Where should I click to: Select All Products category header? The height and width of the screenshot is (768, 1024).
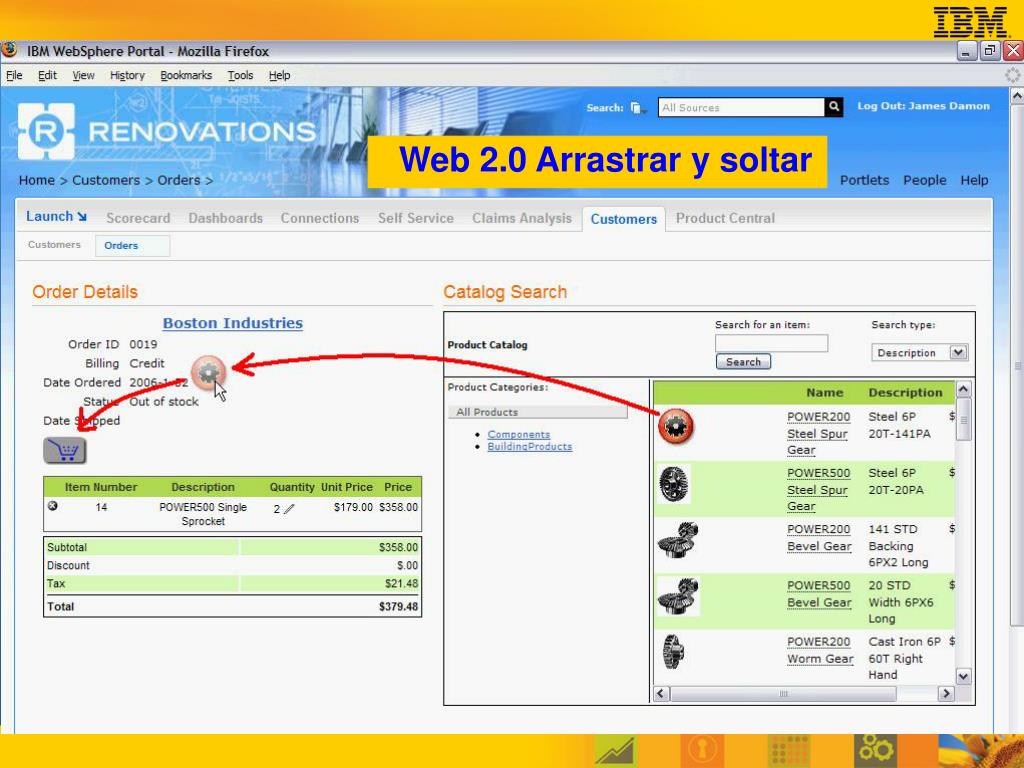click(537, 412)
